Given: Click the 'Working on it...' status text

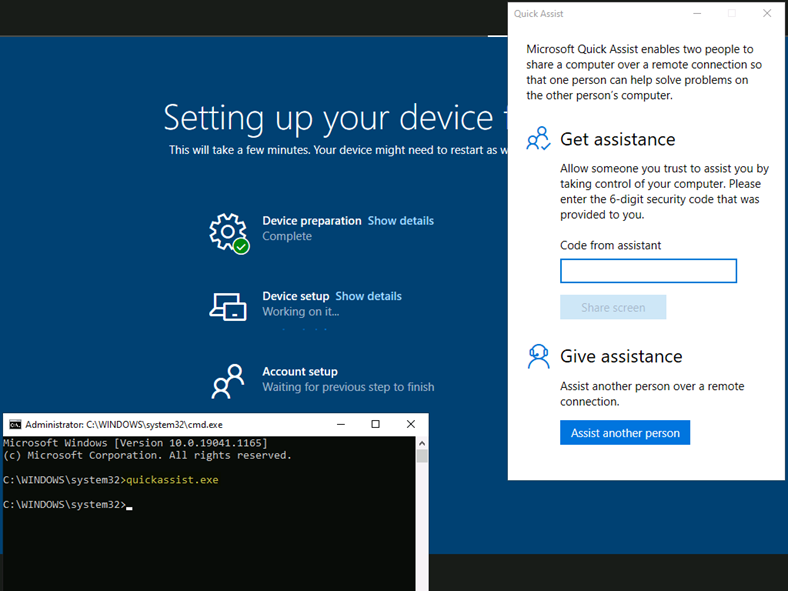Looking at the screenshot, I should coord(301,312).
